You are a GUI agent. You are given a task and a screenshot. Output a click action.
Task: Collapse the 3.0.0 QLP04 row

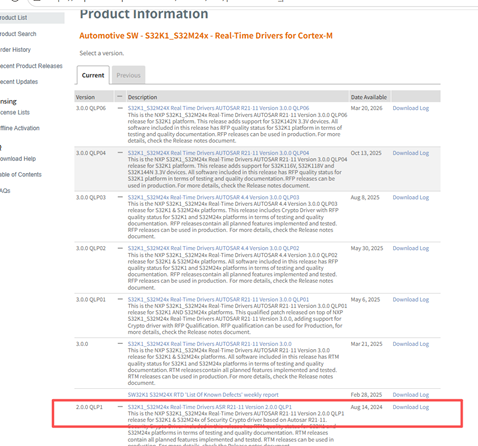[120, 153]
